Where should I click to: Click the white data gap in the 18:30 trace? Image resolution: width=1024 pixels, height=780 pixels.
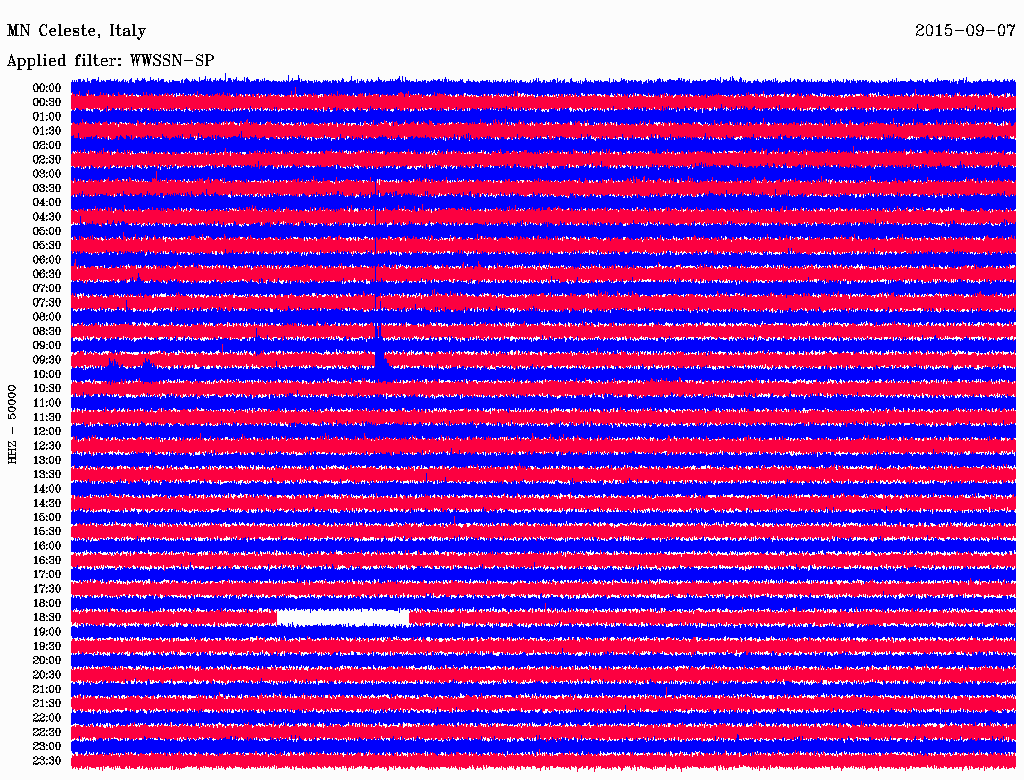pos(343,617)
